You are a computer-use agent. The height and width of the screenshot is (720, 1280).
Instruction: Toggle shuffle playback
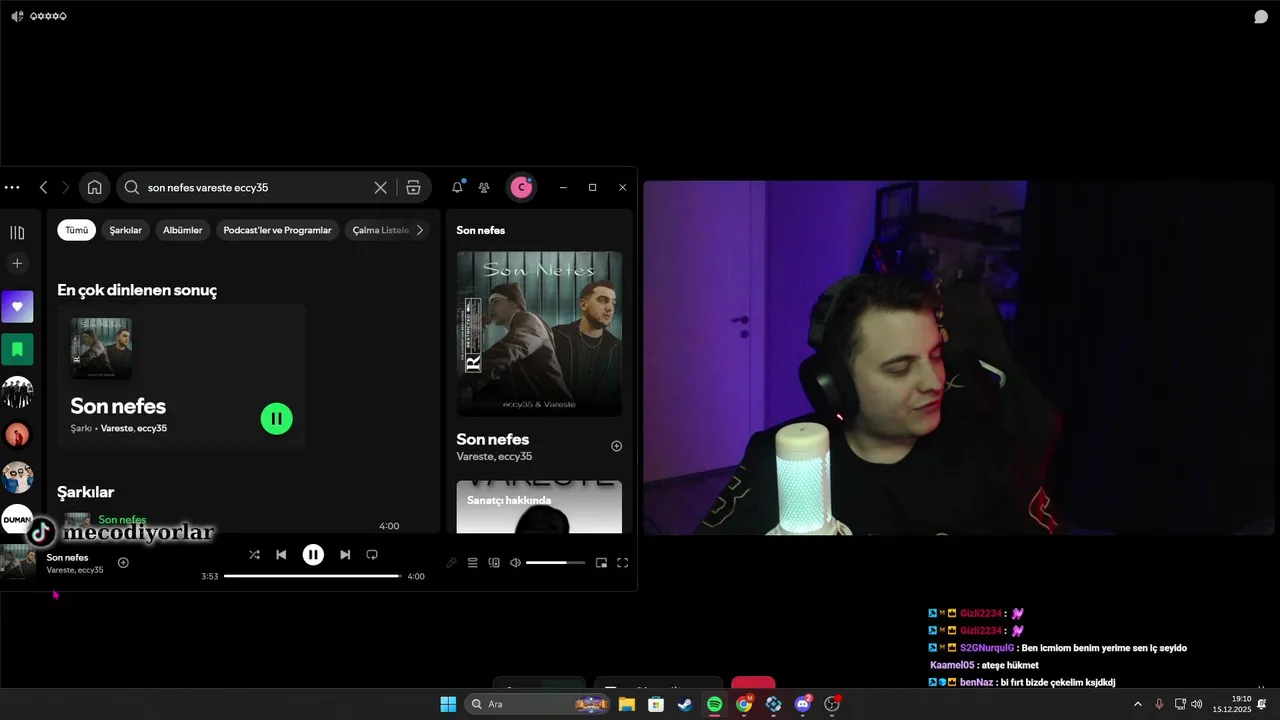(254, 554)
